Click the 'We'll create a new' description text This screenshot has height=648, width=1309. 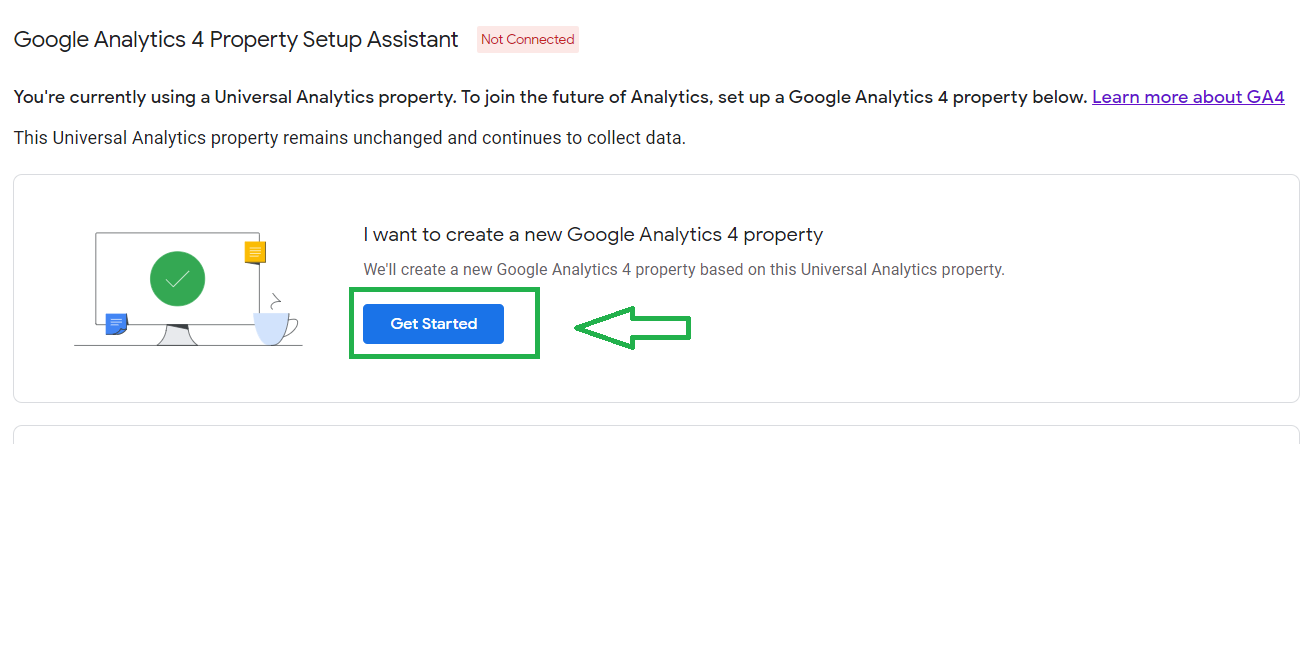683,270
